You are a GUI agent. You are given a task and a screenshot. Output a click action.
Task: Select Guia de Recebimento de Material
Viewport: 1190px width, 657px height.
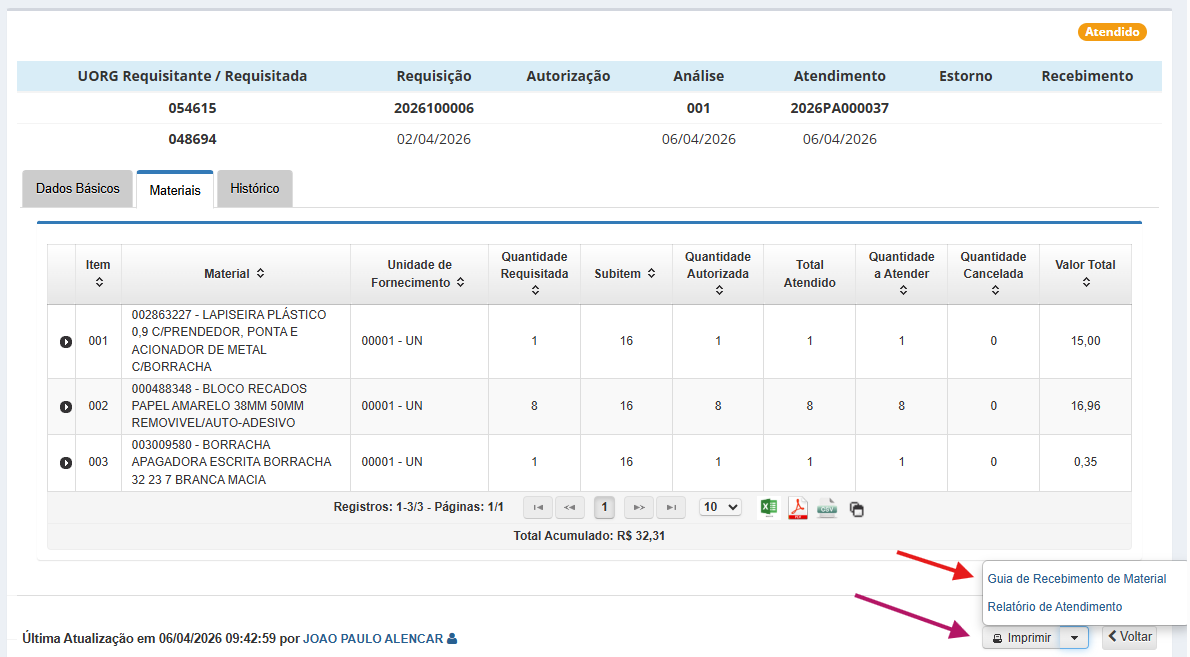(x=1076, y=579)
